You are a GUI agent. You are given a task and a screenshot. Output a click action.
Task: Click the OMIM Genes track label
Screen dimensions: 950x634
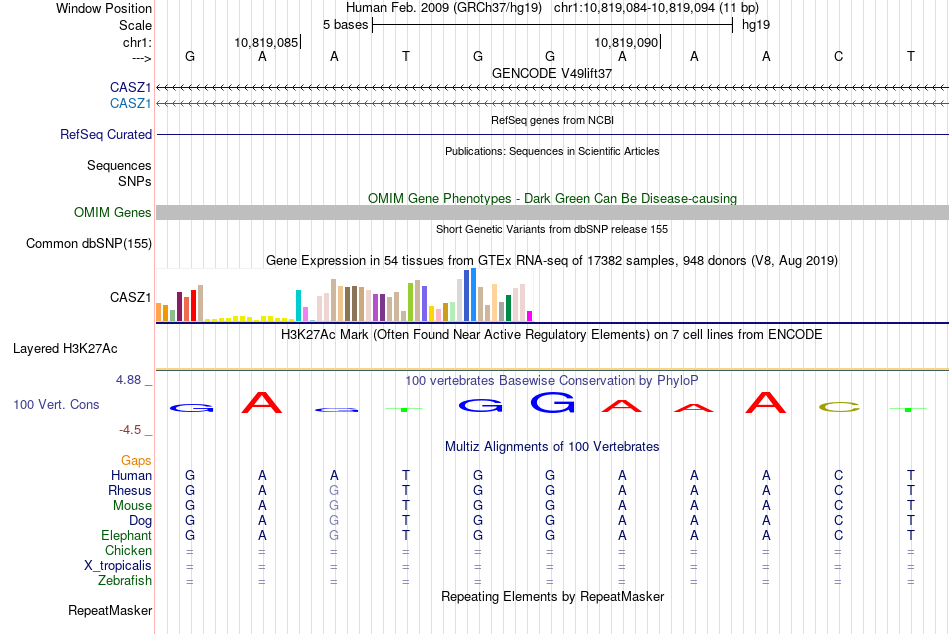click(x=112, y=212)
